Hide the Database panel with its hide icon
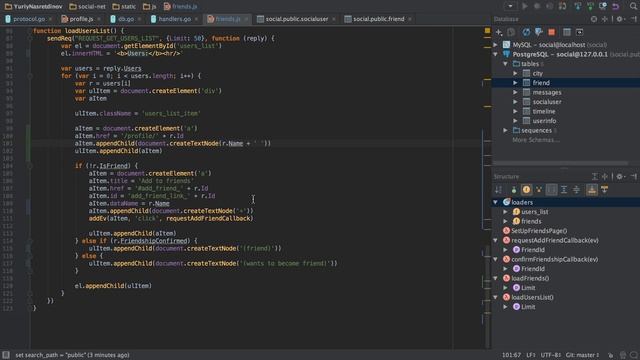 [634, 19]
